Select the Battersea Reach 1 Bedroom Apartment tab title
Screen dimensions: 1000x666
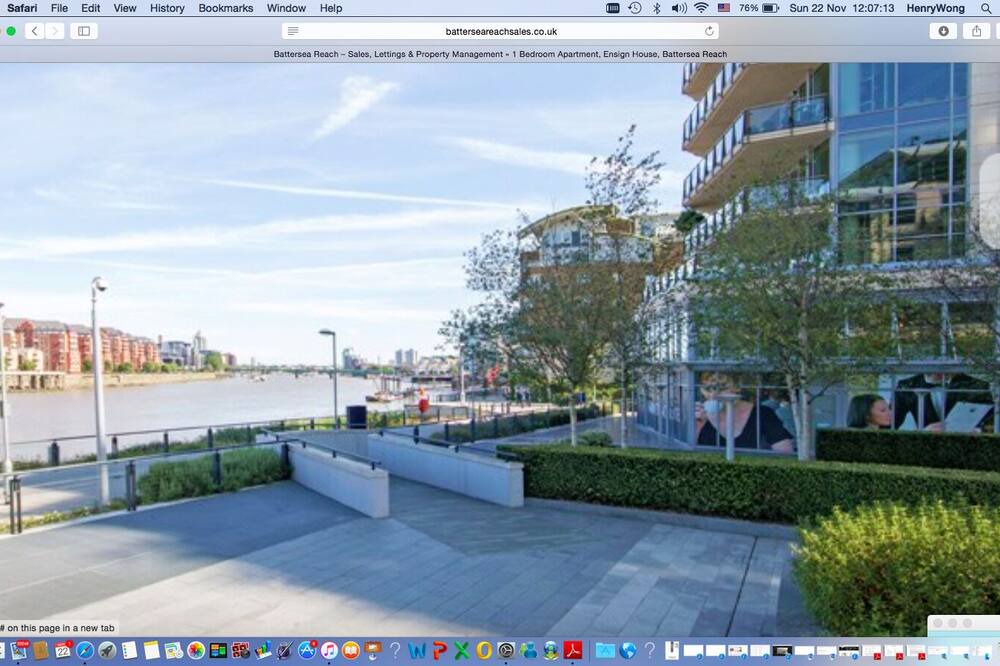click(x=500, y=54)
